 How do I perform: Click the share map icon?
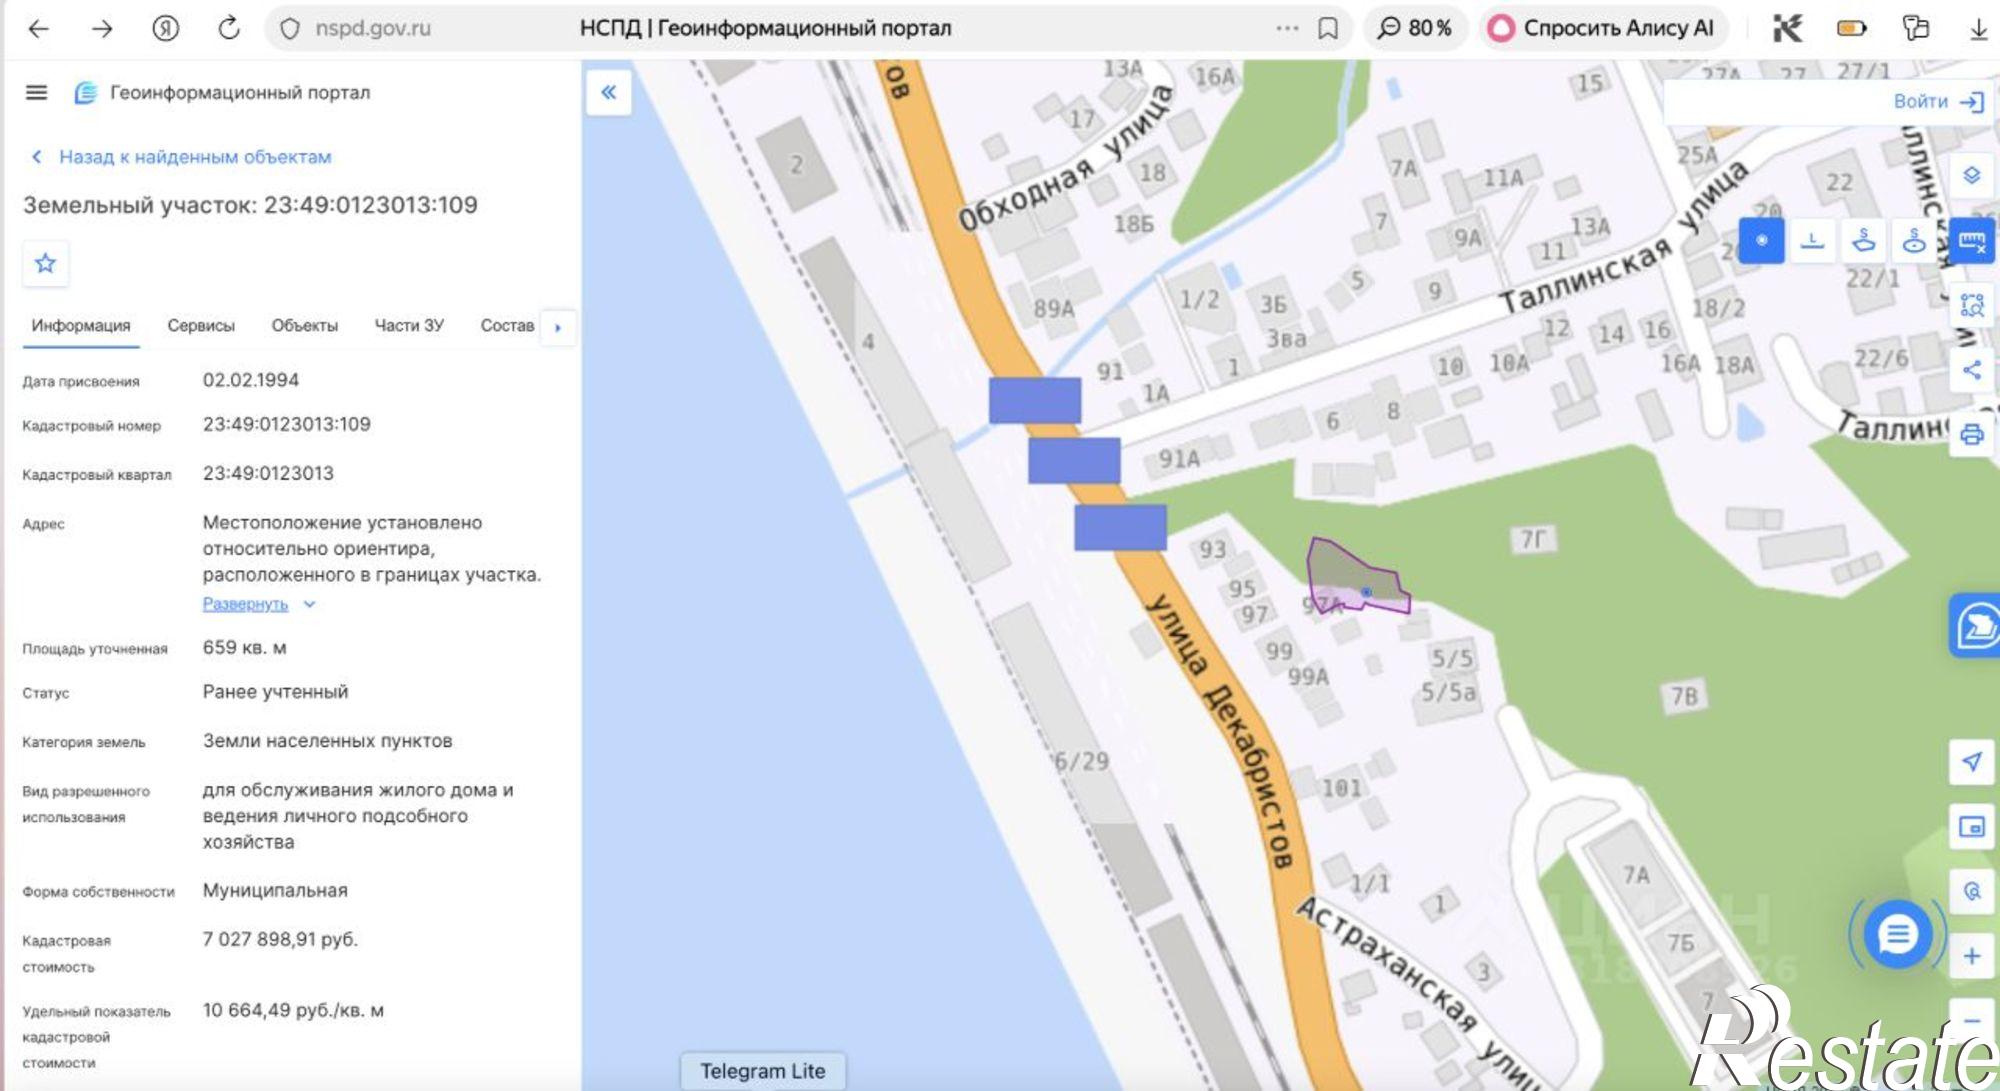click(1971, 370)
